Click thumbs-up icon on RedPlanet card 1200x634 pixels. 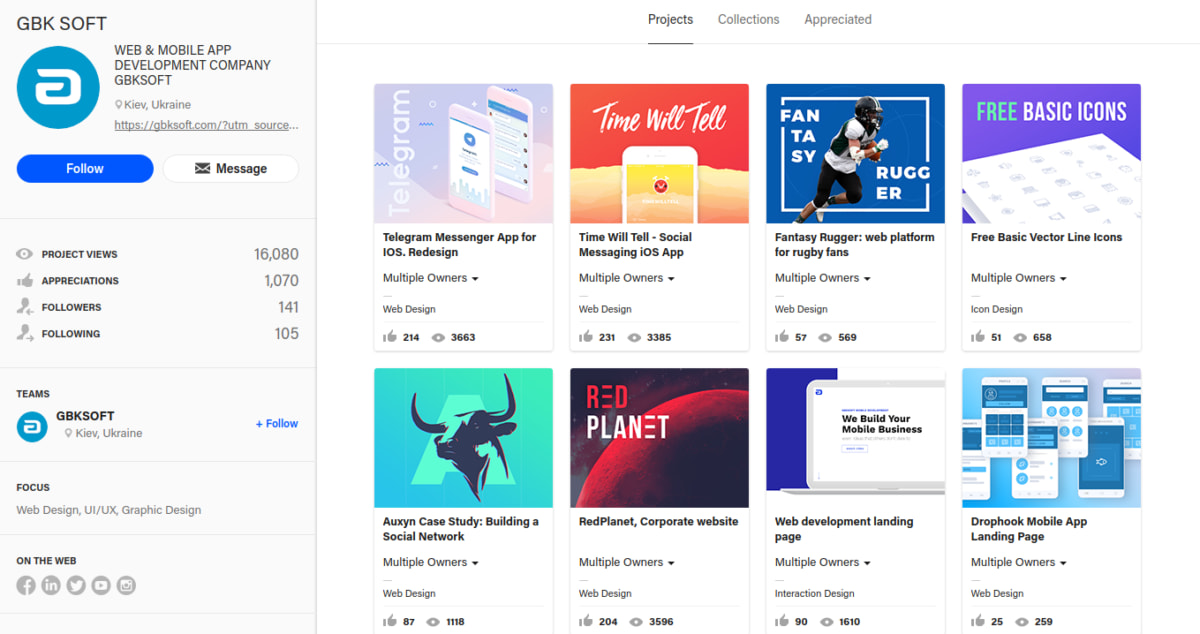click(586, 621)
